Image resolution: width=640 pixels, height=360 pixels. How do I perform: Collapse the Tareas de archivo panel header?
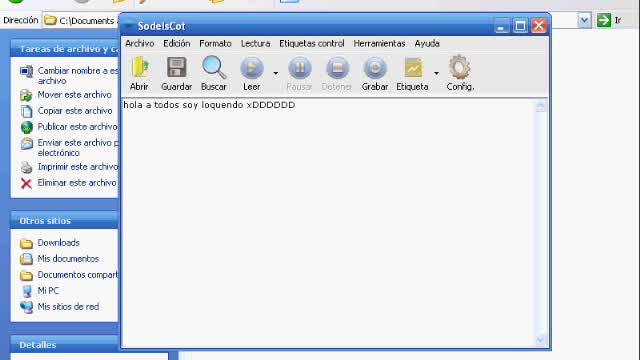[64, 49]
